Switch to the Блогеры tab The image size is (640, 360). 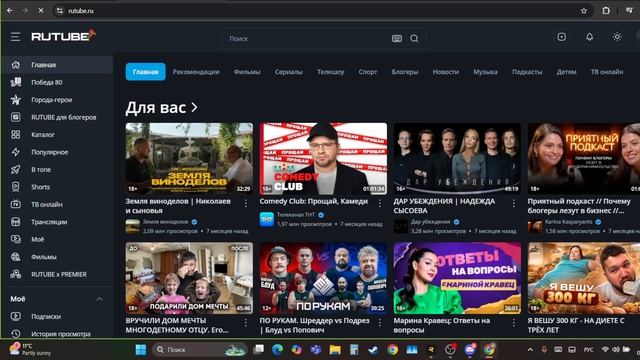pos(405,72)
